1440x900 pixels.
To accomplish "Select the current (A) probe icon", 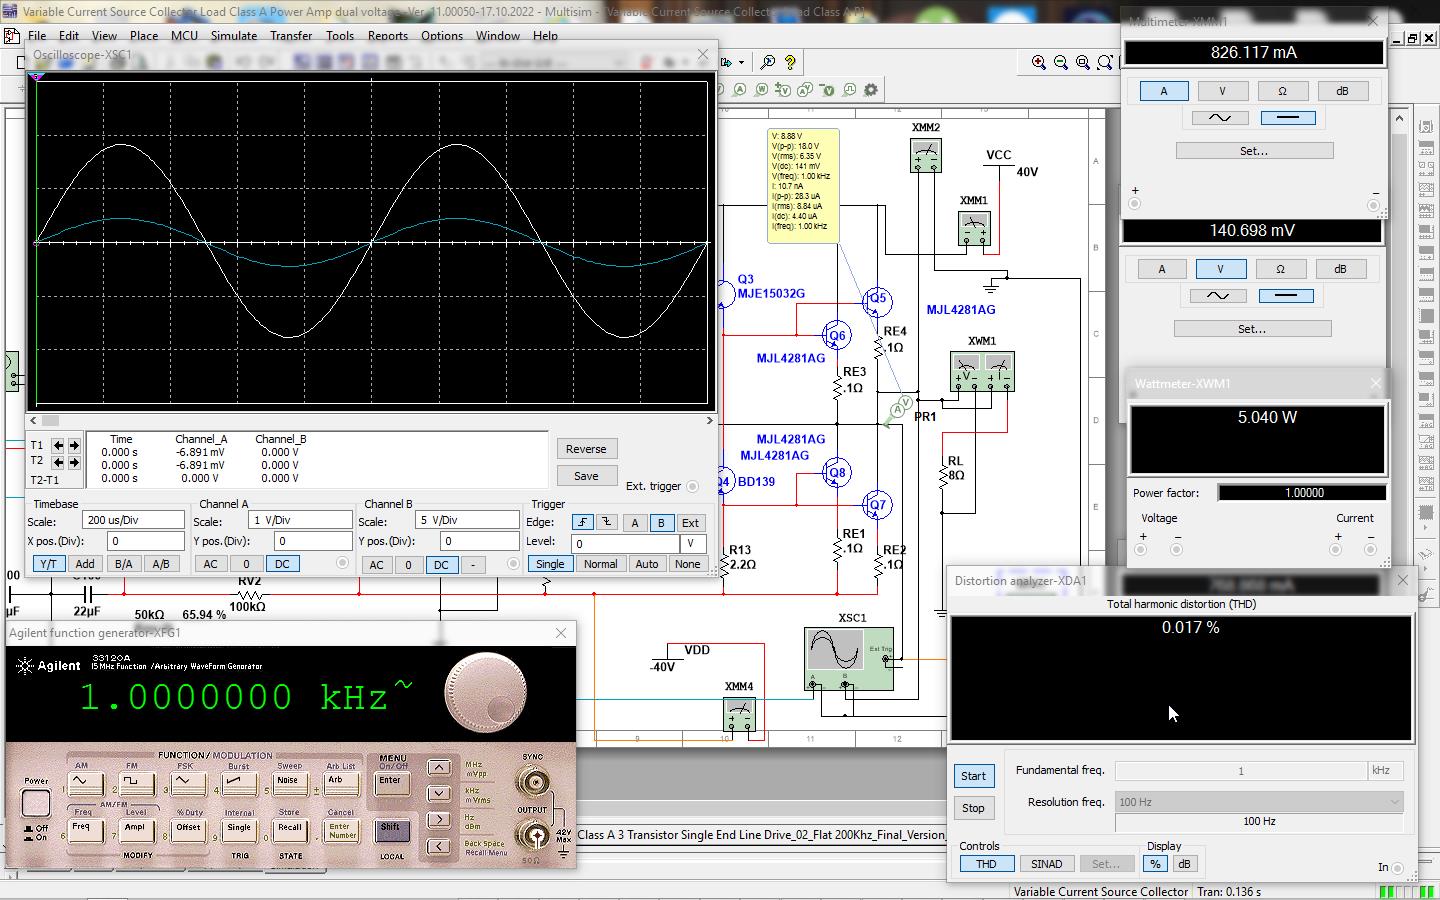I will click(739, 89).
